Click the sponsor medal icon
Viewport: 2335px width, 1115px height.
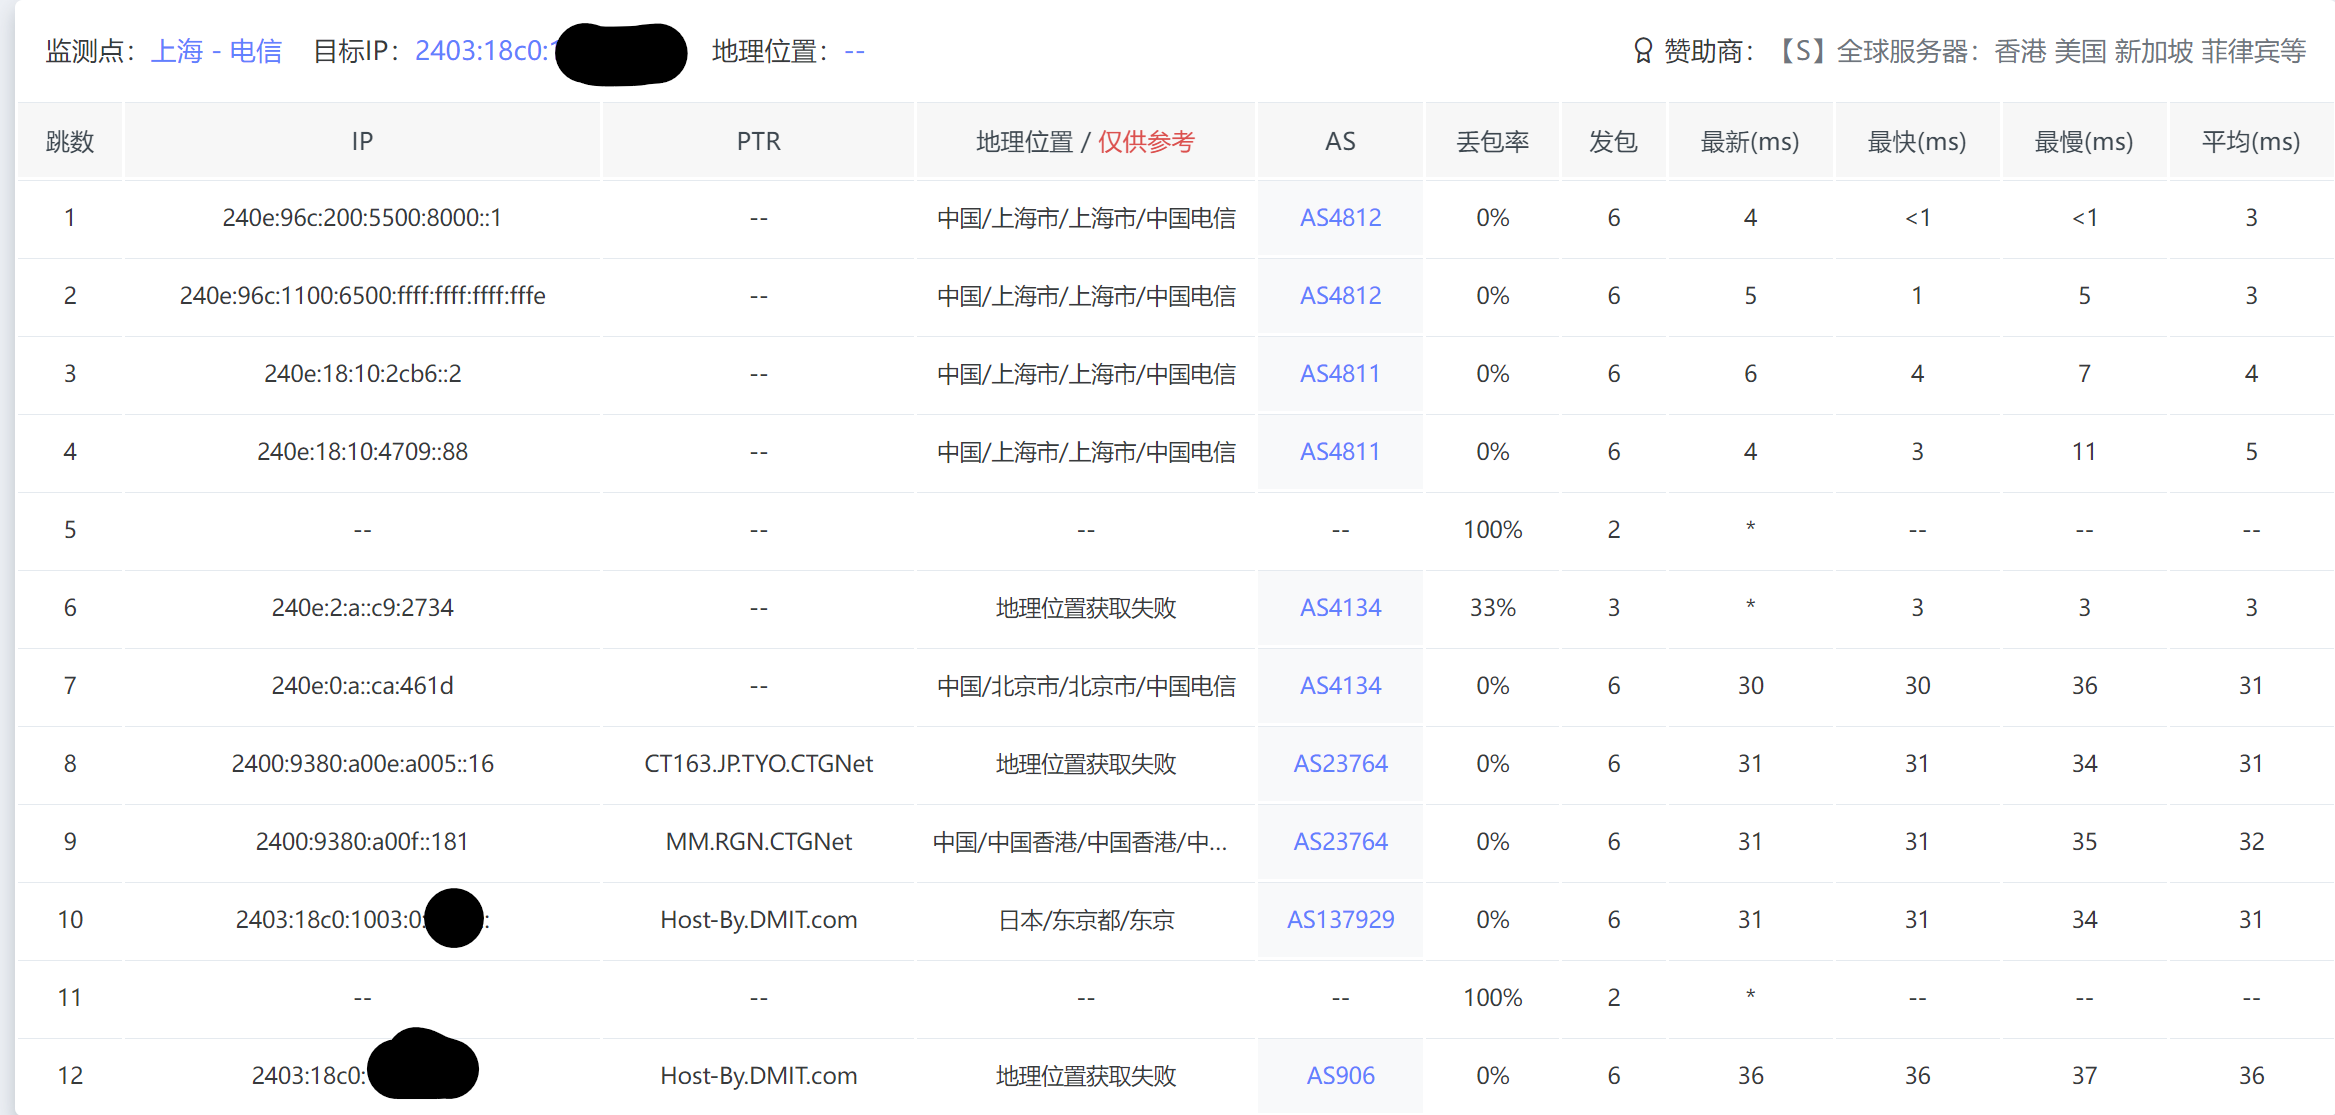pos(1642,51)
